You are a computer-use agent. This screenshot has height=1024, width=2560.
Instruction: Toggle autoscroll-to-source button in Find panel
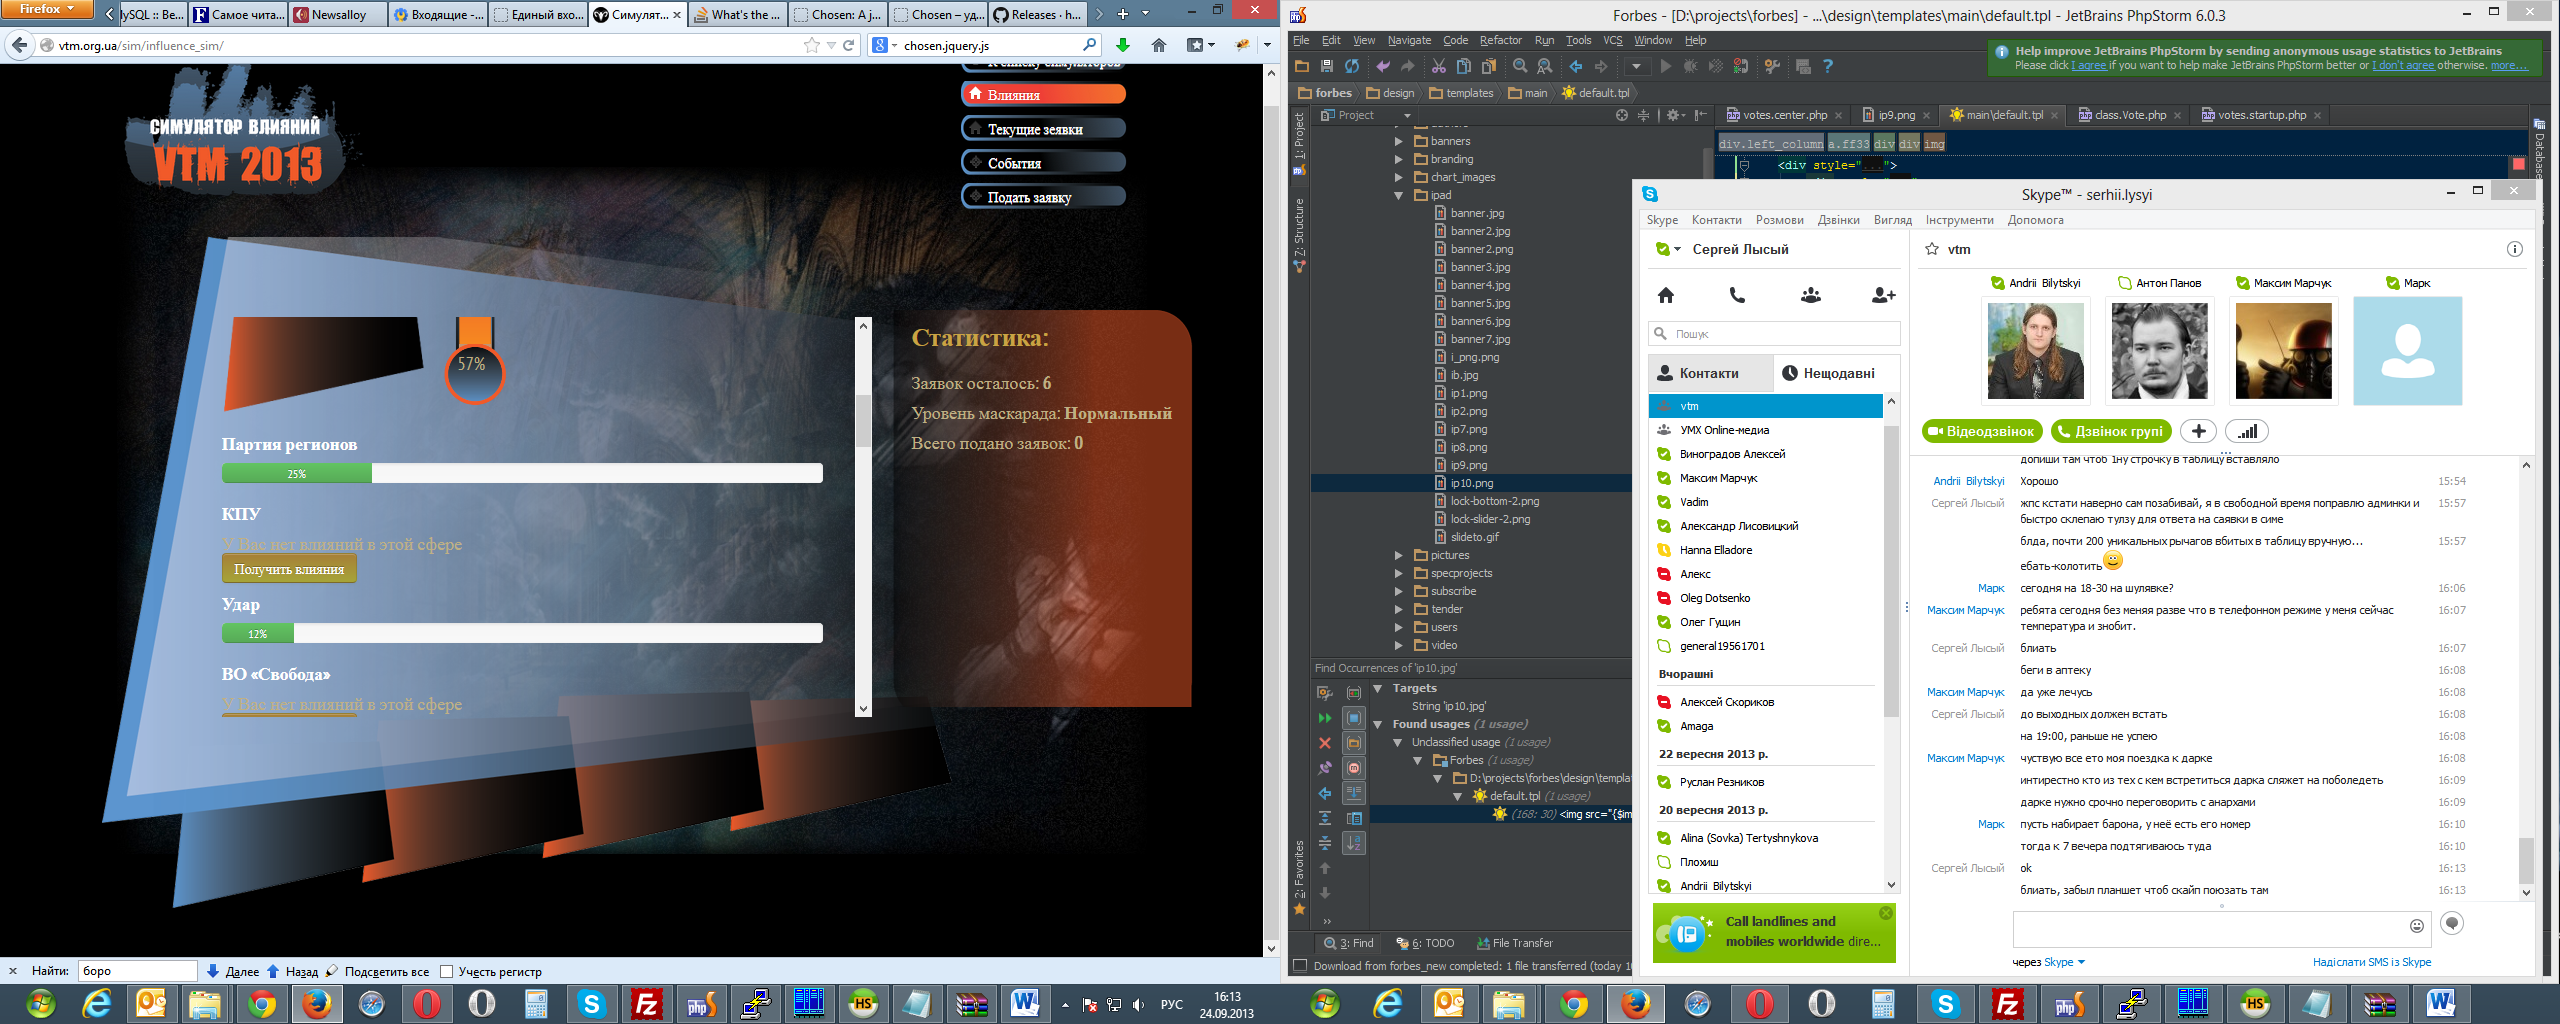[1354, 793]
